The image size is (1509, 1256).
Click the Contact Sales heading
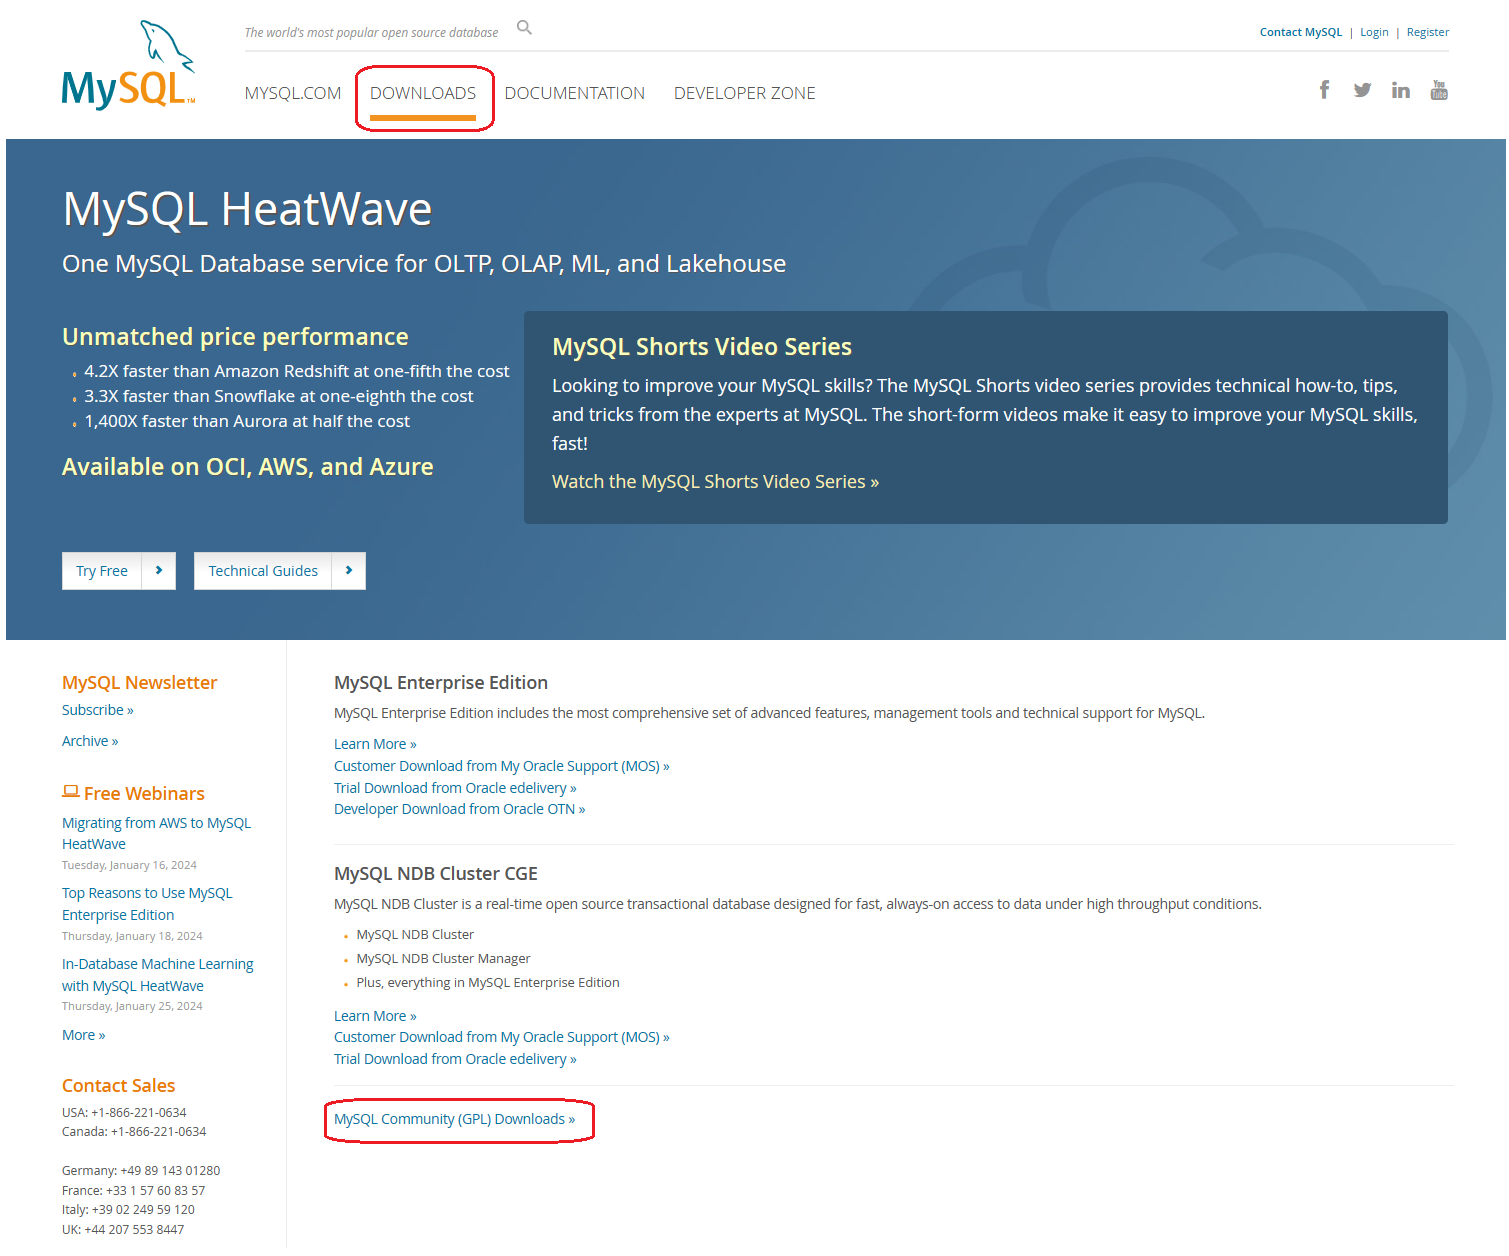(x=118, y=1085)
